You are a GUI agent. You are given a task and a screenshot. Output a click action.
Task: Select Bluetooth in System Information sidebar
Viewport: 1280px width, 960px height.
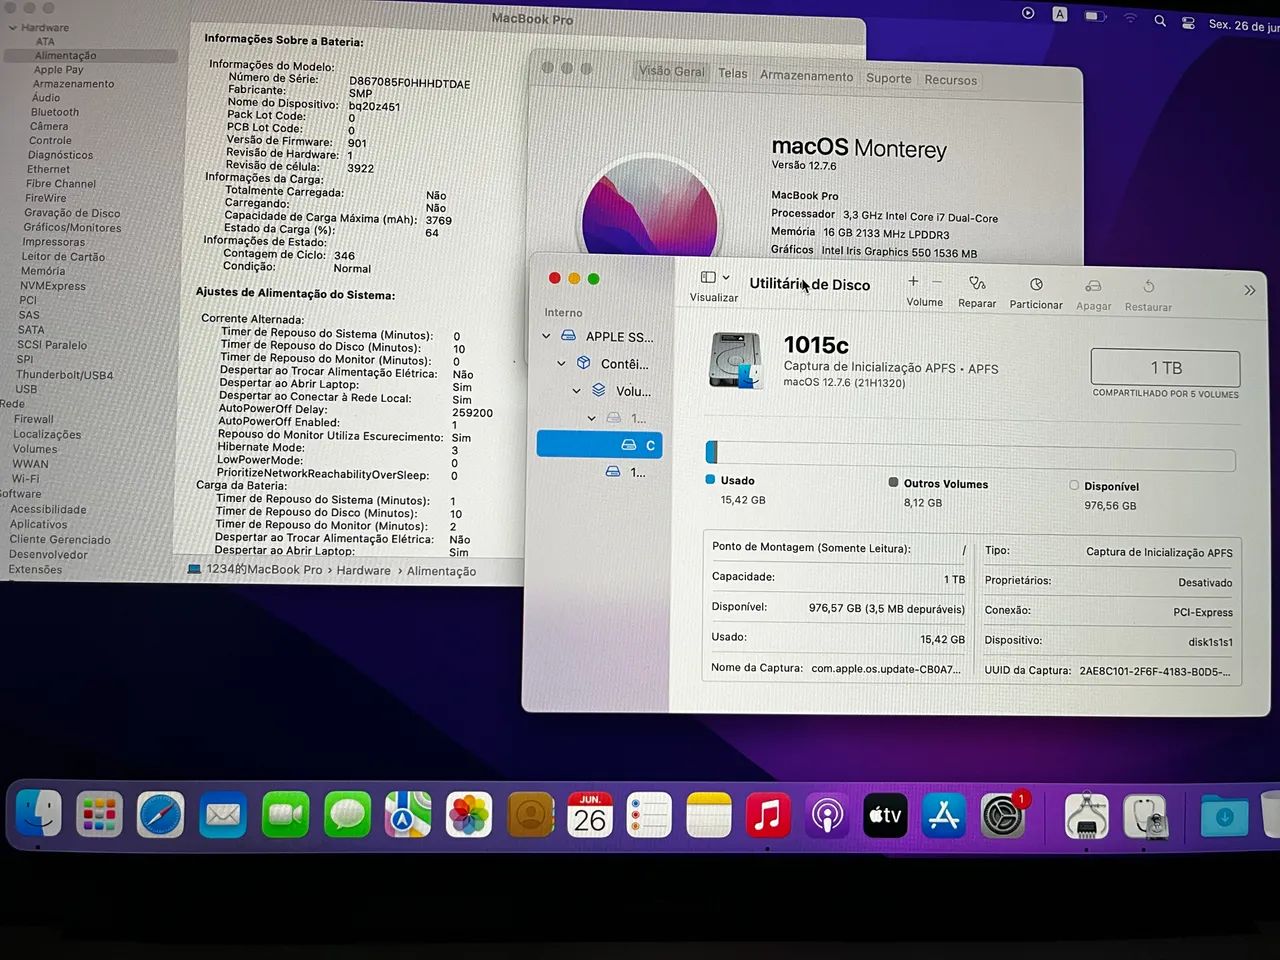pyautogui.click(x=55, y=112)
